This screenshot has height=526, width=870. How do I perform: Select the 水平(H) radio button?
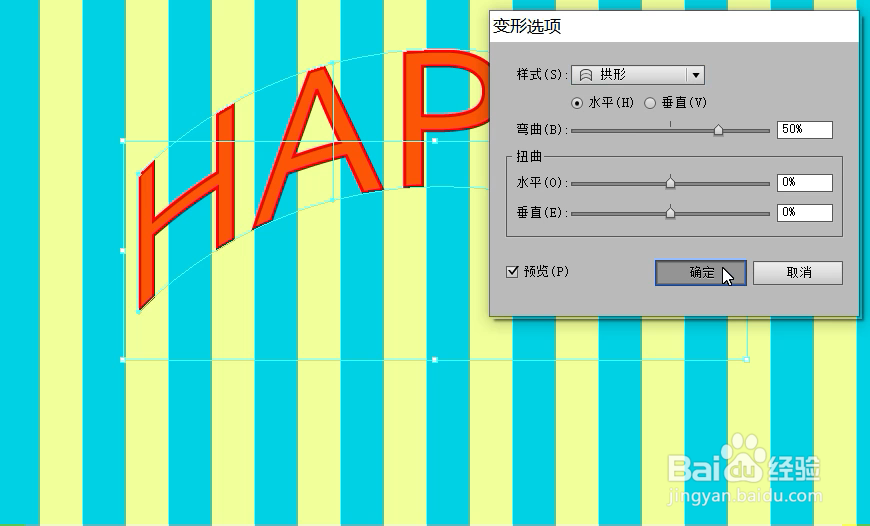coord(577,103)
